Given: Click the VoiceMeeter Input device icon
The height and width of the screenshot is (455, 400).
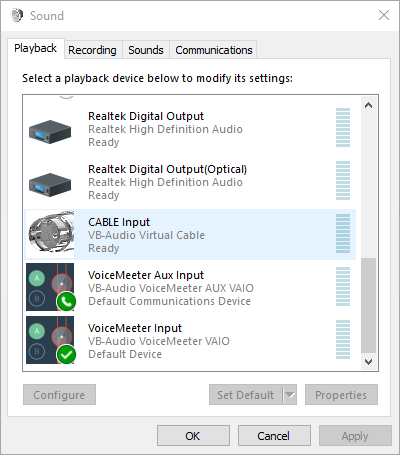Looking at the screenshot, I should pyautogui.click(x=51, y=340).
